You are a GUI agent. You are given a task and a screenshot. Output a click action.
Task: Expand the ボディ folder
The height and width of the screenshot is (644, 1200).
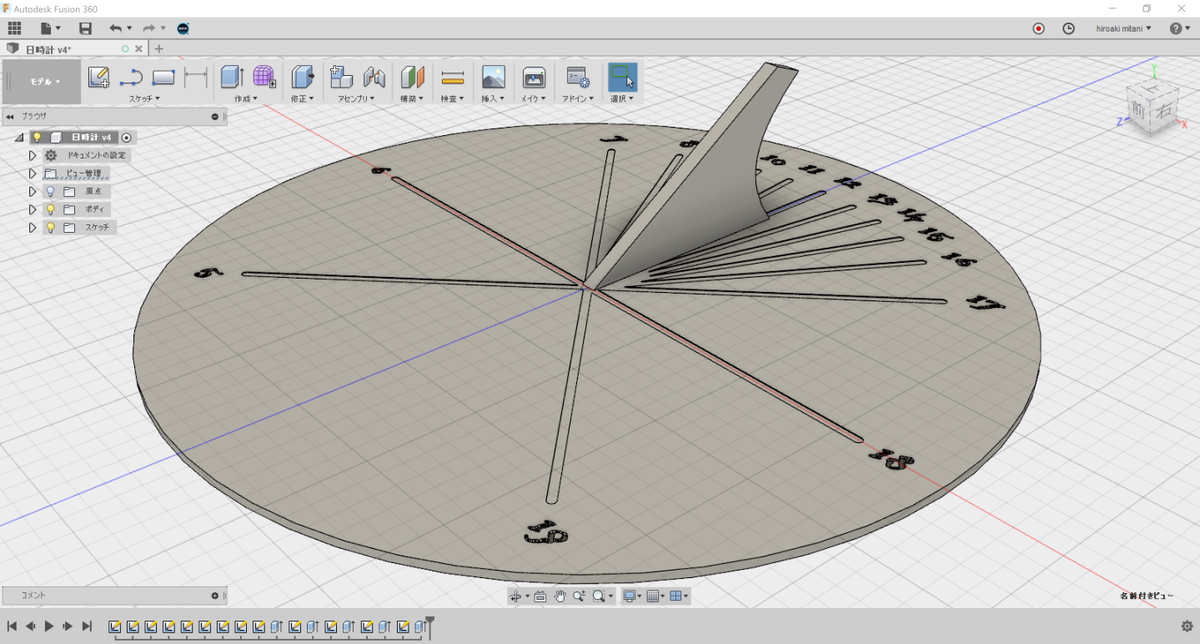coord(32,209)
